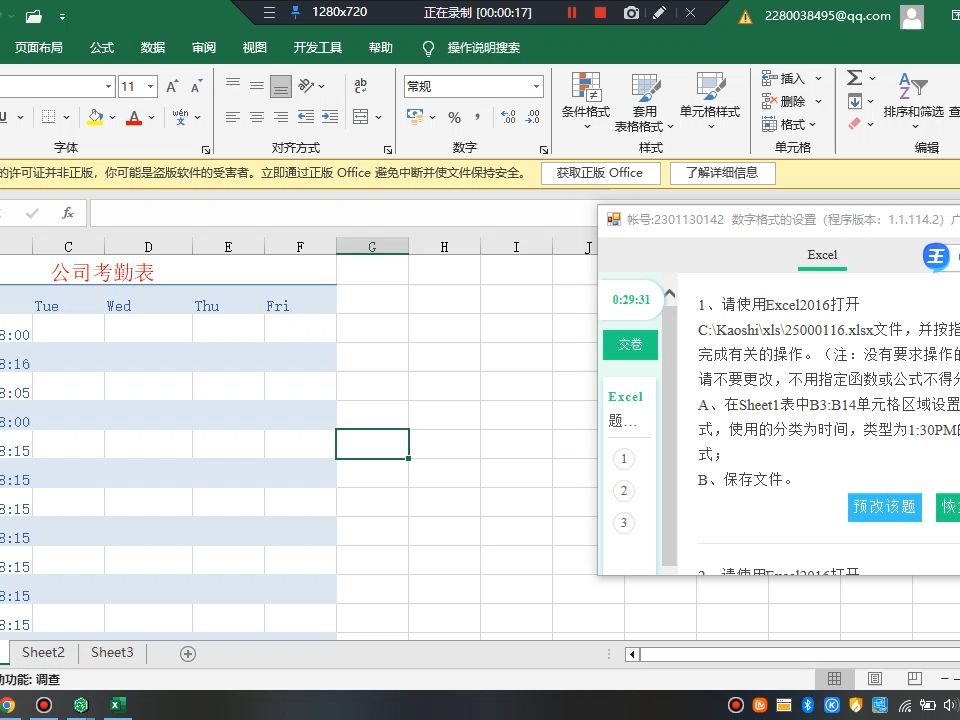Open the number format 常规 dropdown
Image resolution: width=960 pixels, height=720 pixels.
pos(536,86)
